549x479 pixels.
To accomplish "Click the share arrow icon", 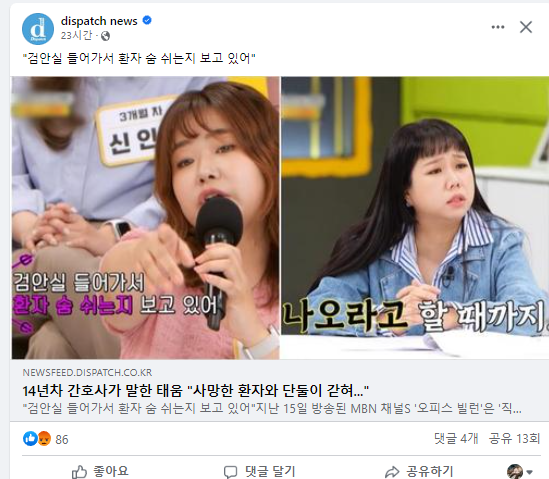I will click(392, 472).
